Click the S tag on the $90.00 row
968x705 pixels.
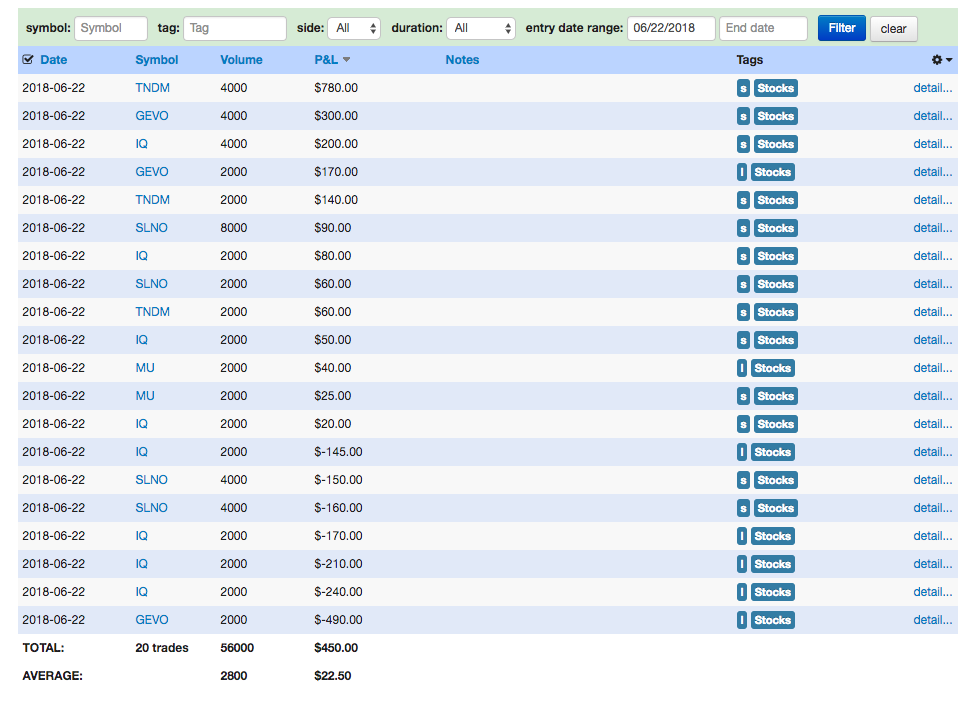click(743, 228)
